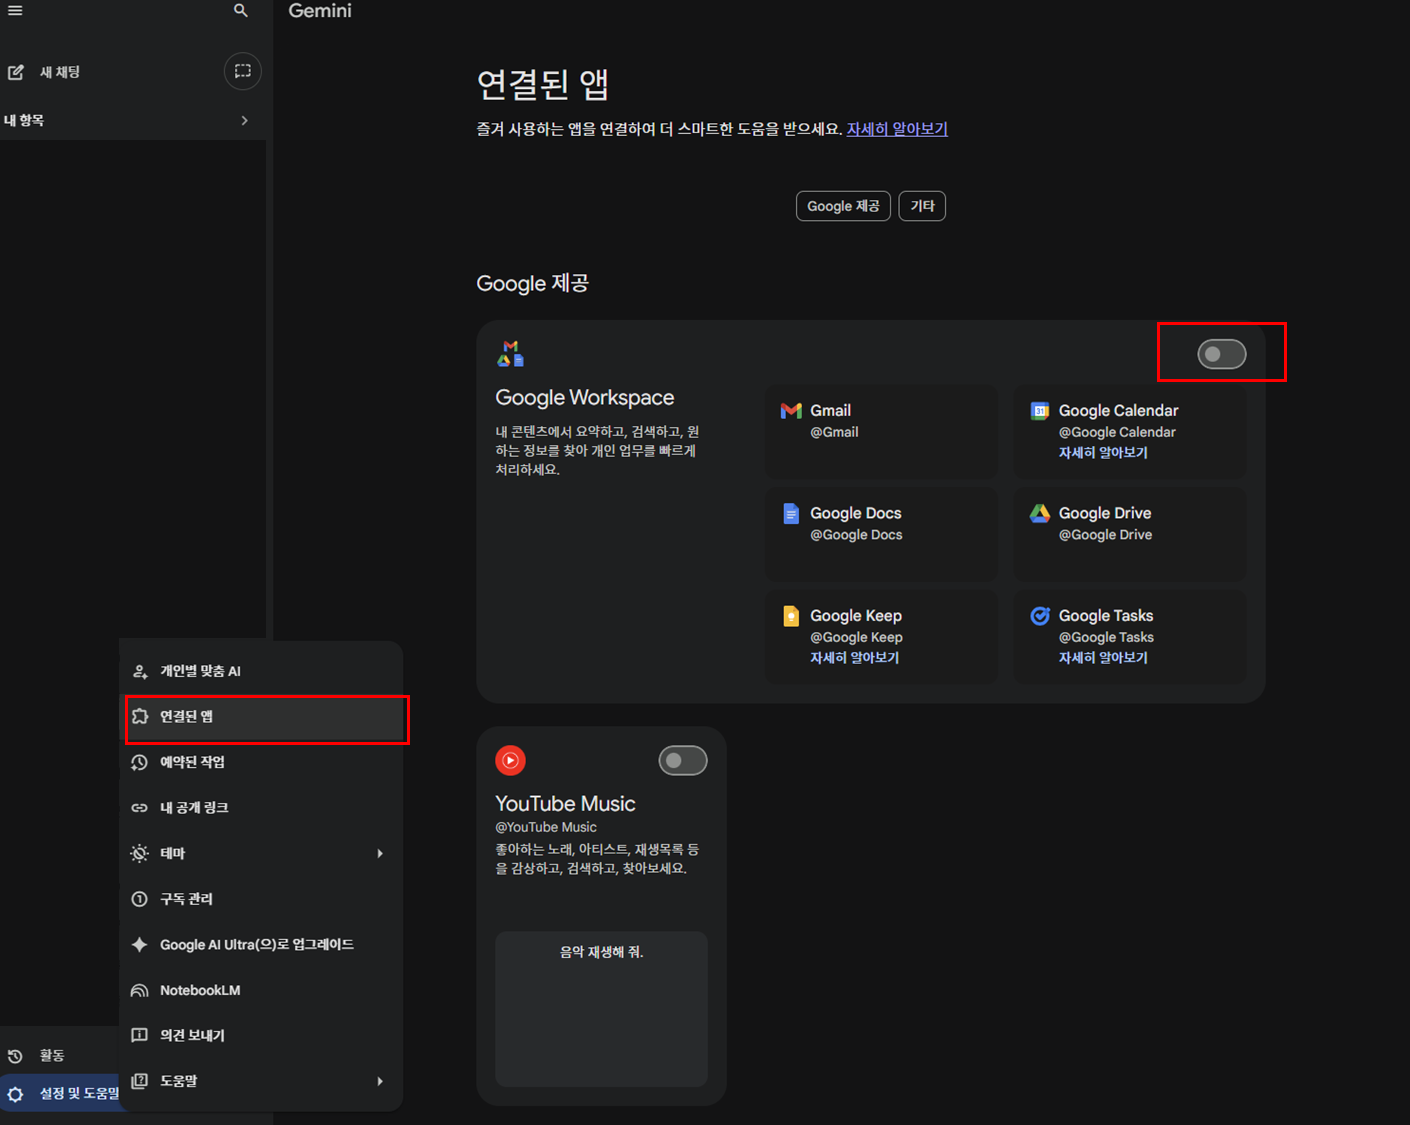Open Google Tasks 자세히 알아보기 link
1410x1125 pixels.
click(x=1103, y=658)
